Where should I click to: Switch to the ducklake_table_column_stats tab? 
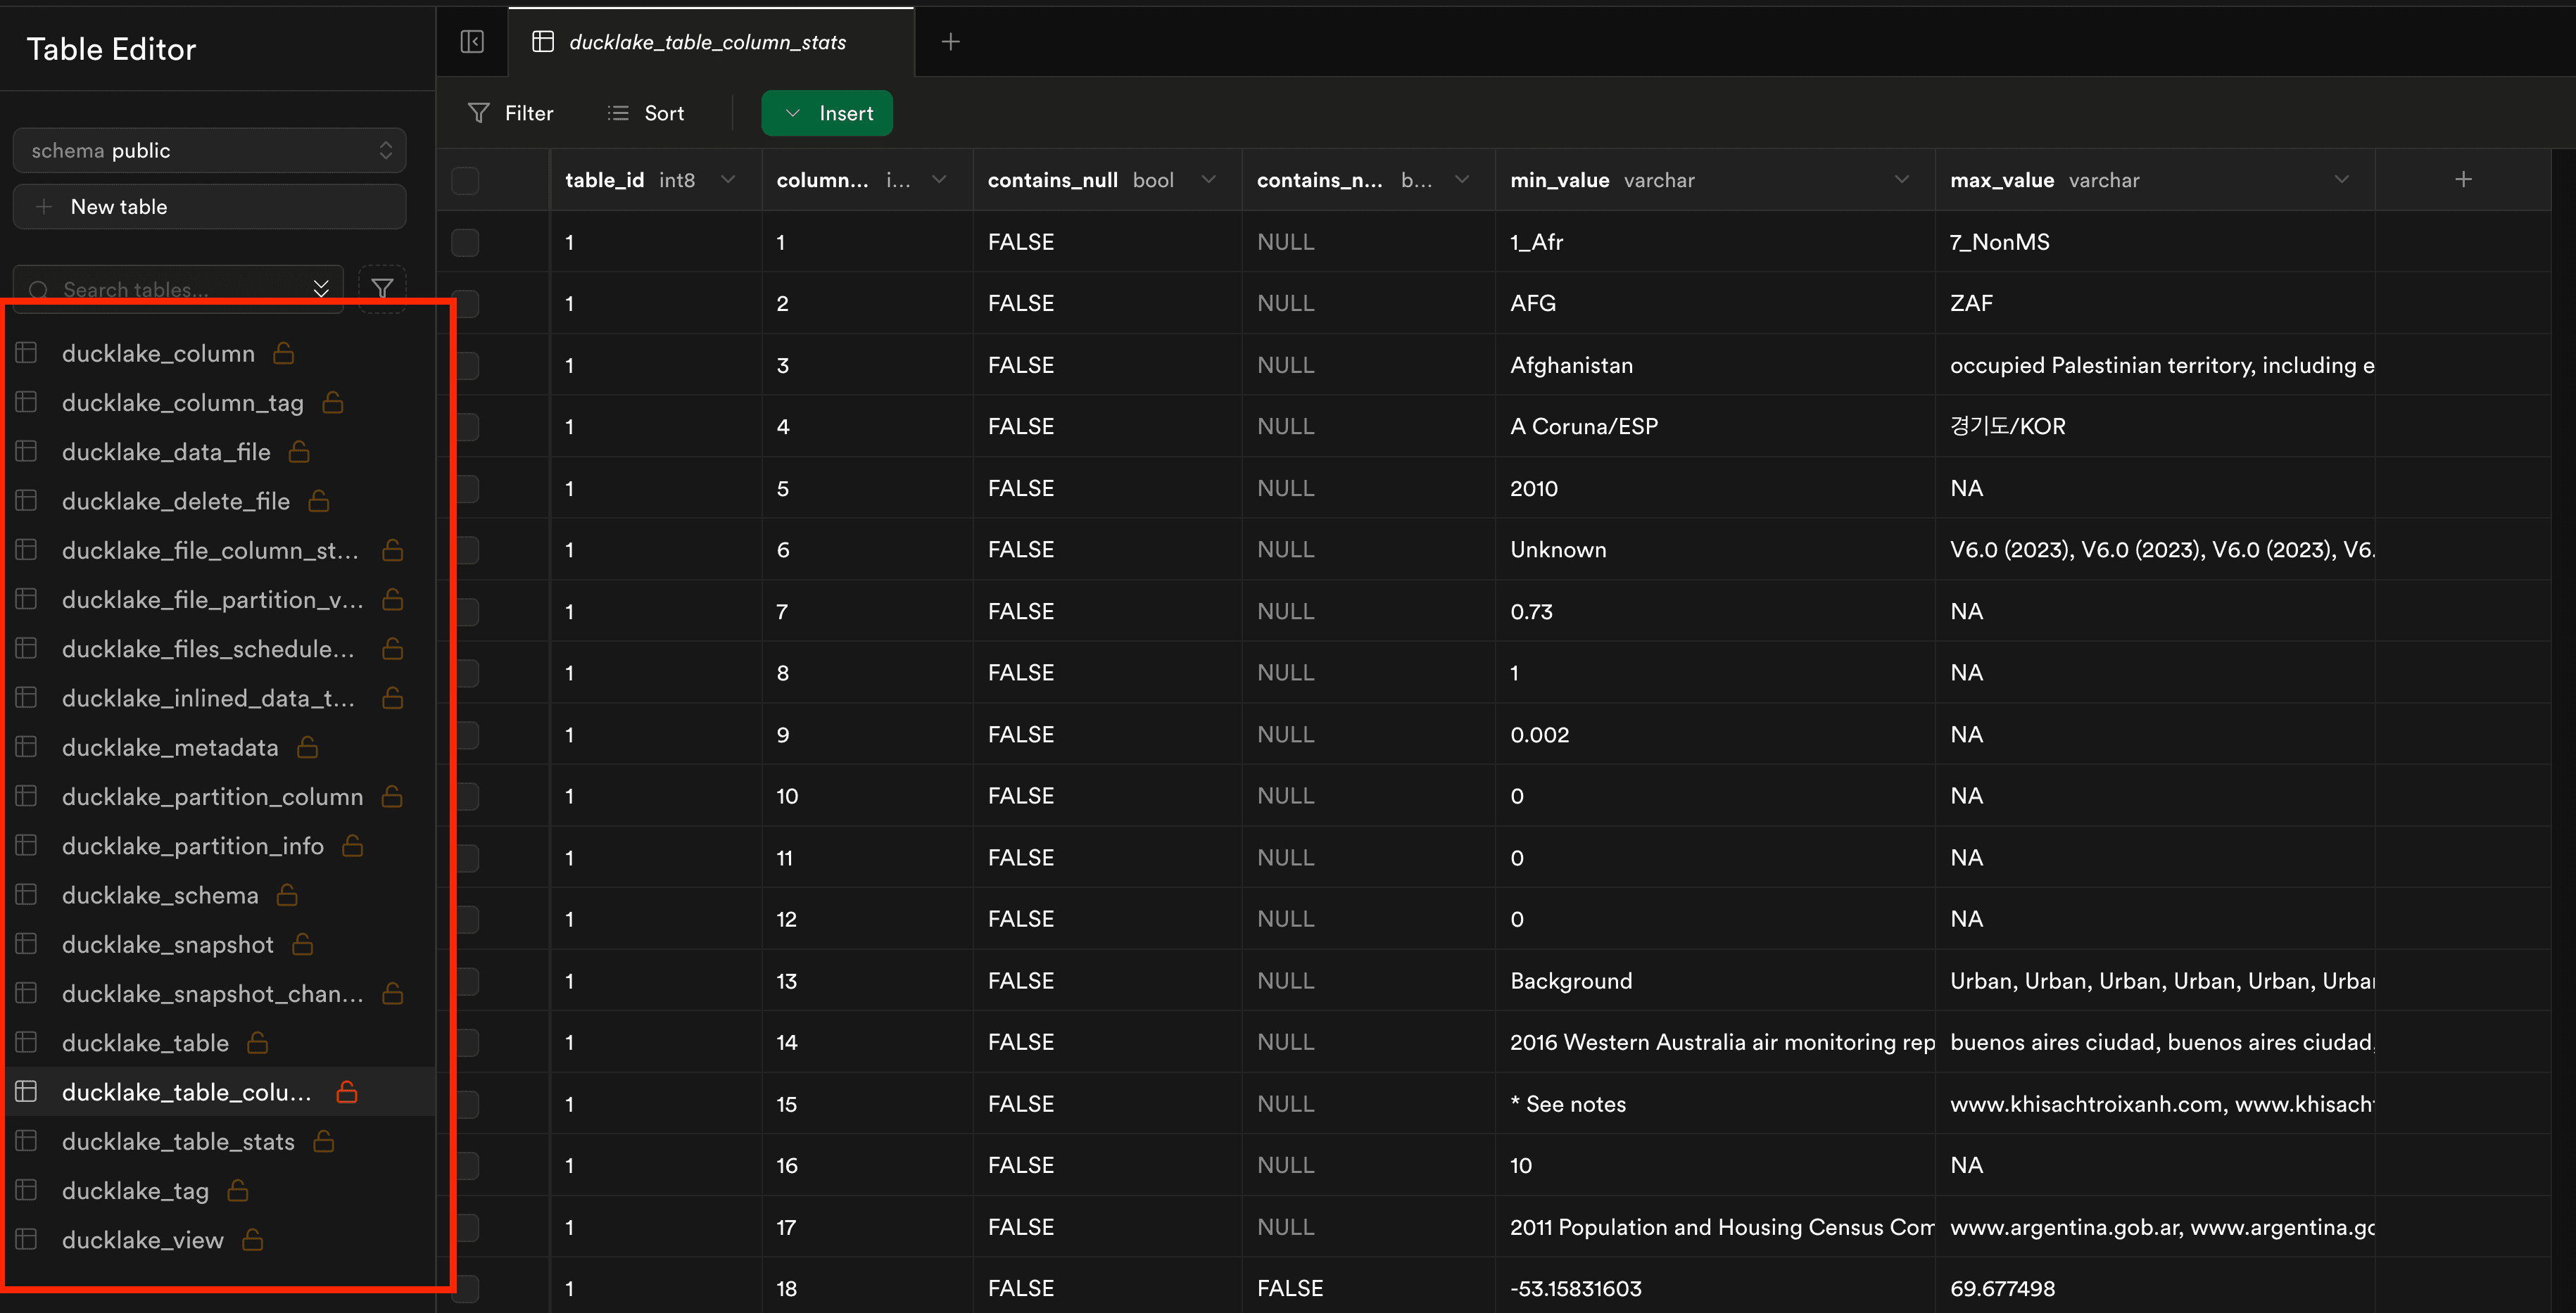[x=707, y=42]
